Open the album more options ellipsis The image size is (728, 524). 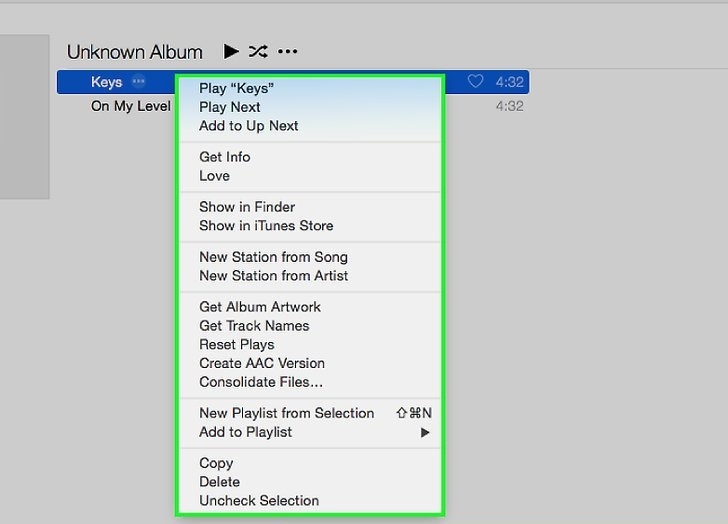287,52
